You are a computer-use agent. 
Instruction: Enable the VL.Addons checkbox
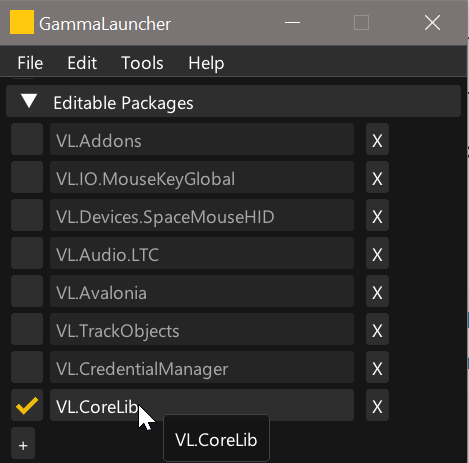(x=27, y=139)
